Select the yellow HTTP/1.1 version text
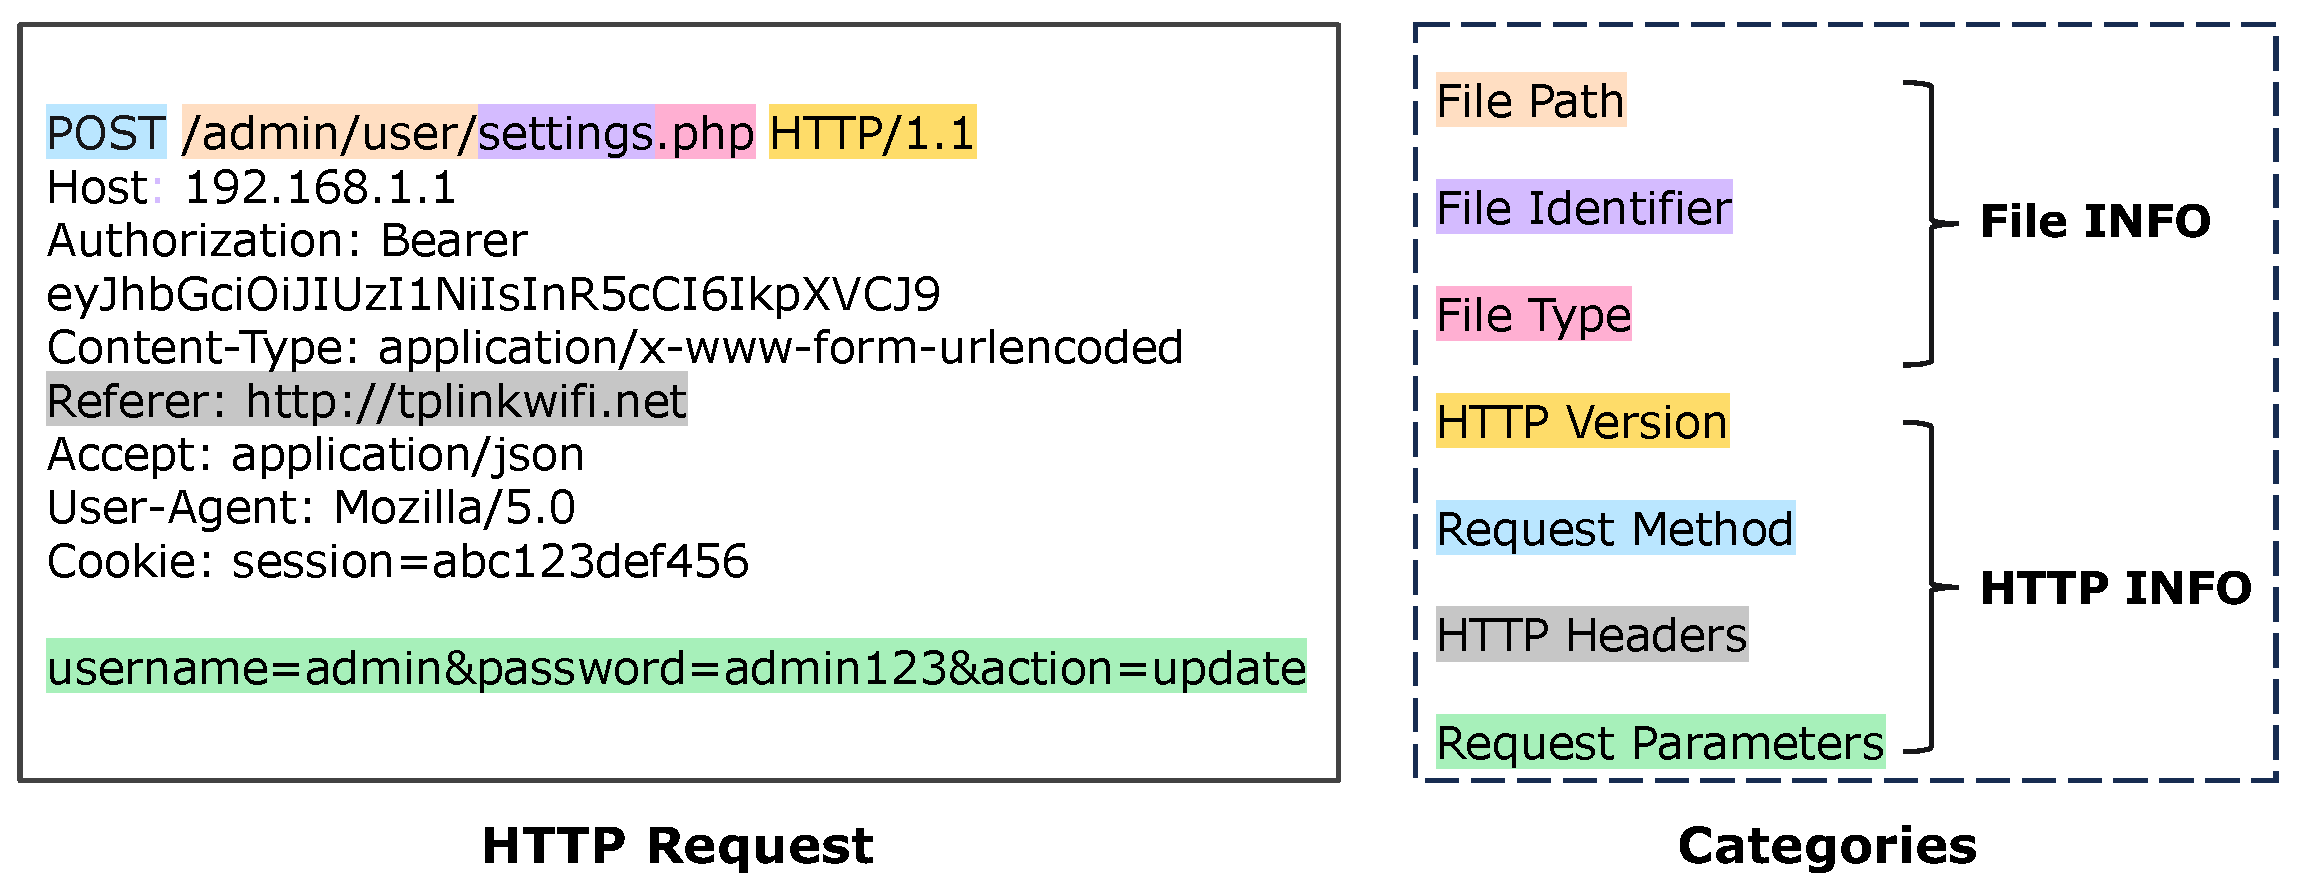The width and height of the screenshot is (2305, 885). point(872,133)
